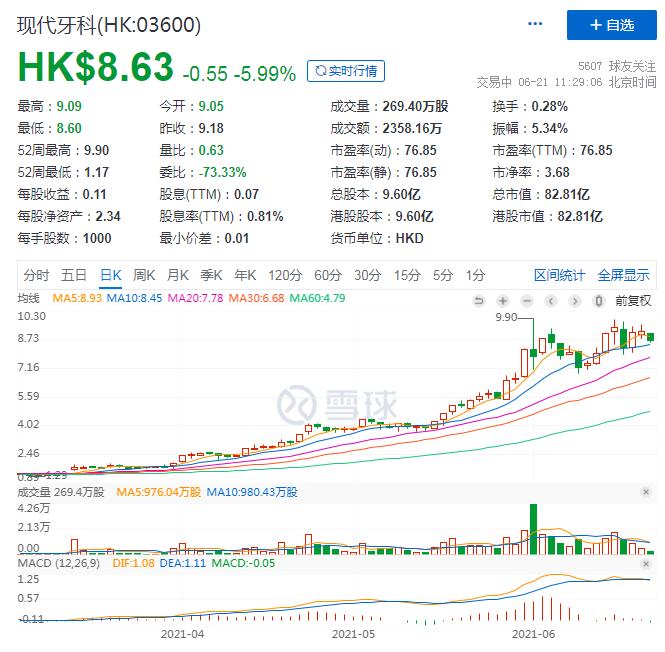Select the 月K monthly chart tab

tap(178, 275)
